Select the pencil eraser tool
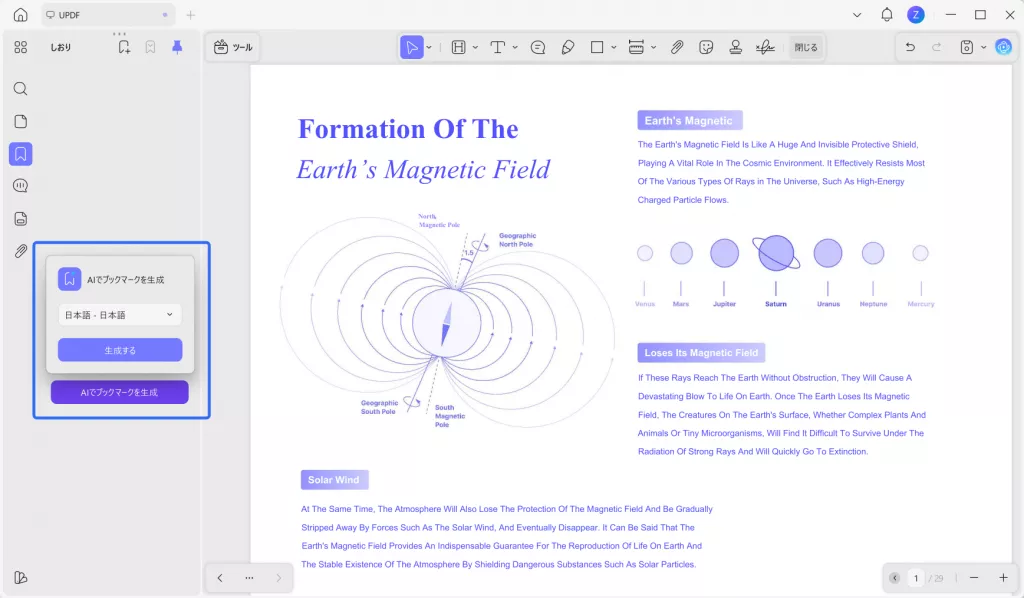Image resolution: width=1024 pixels, height=598 pixels. pos(568,47)
